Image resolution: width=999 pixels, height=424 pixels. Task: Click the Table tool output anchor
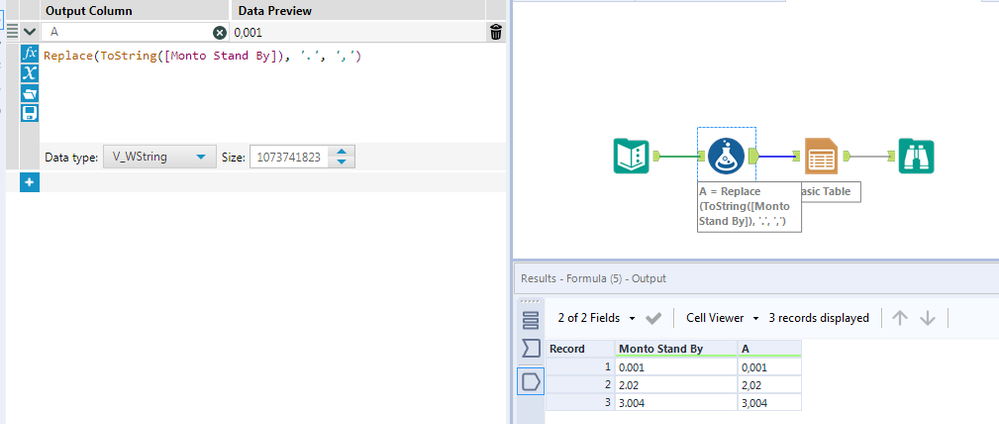coord(848,155)
